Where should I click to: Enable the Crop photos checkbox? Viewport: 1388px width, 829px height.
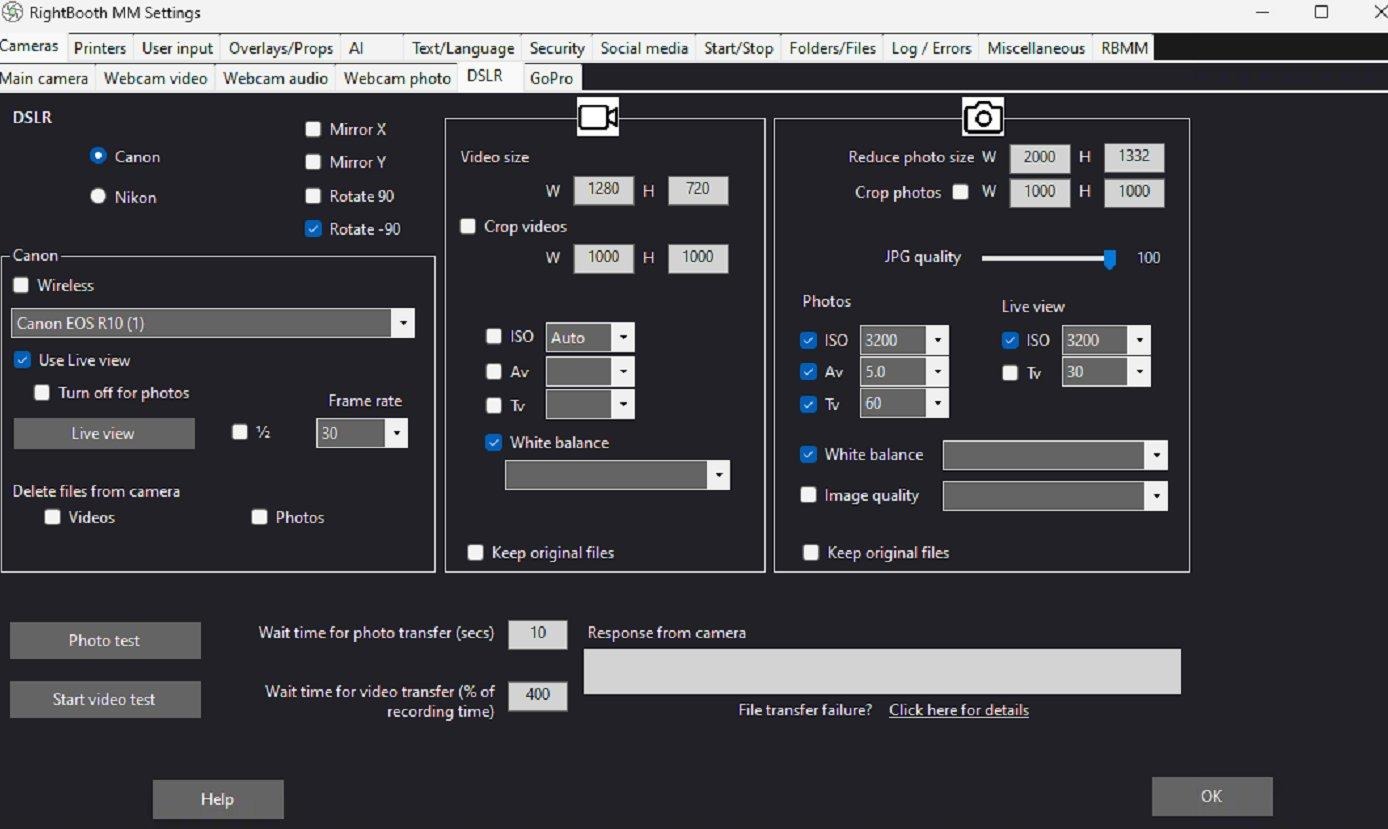tap(960, 192)
